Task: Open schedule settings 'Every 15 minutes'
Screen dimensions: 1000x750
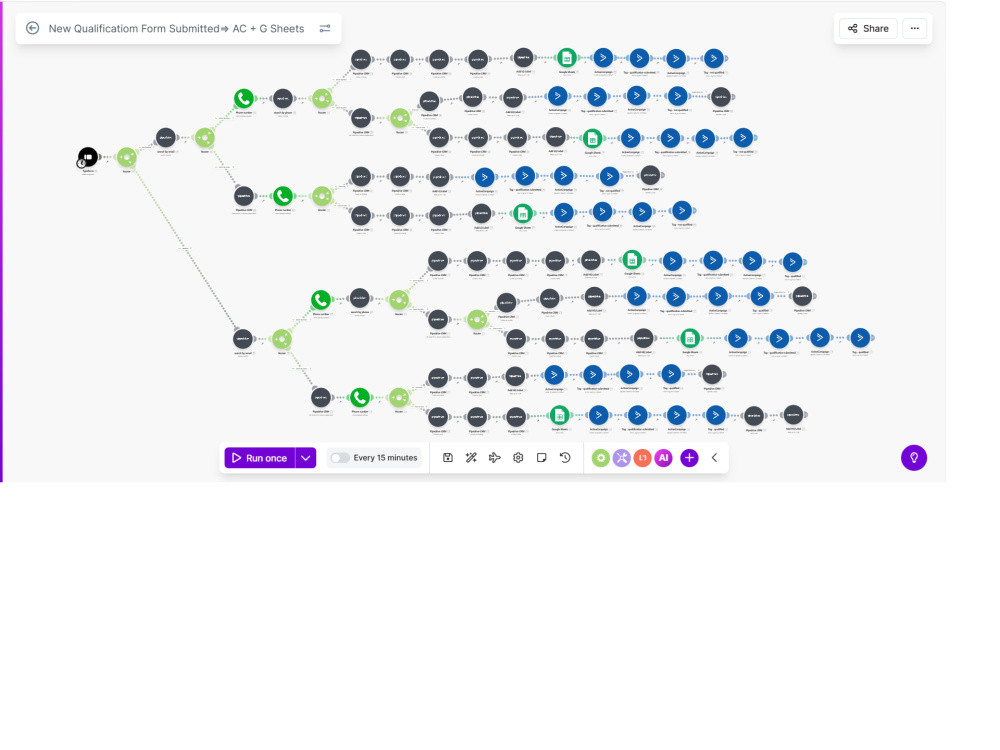Action: coord(385,458)
